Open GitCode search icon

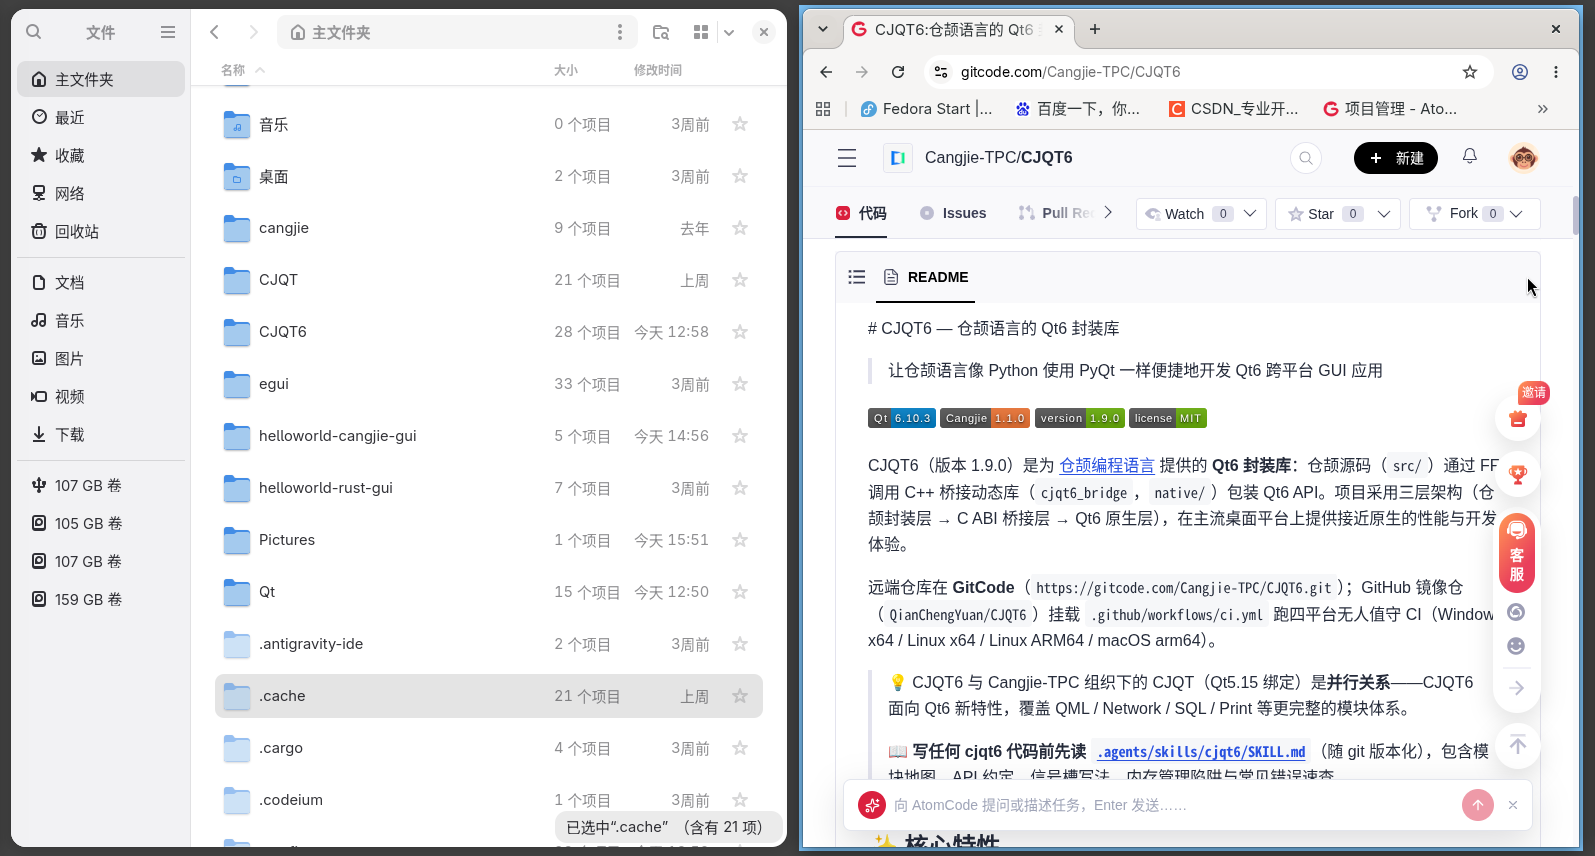click(x=1306, y=158)
